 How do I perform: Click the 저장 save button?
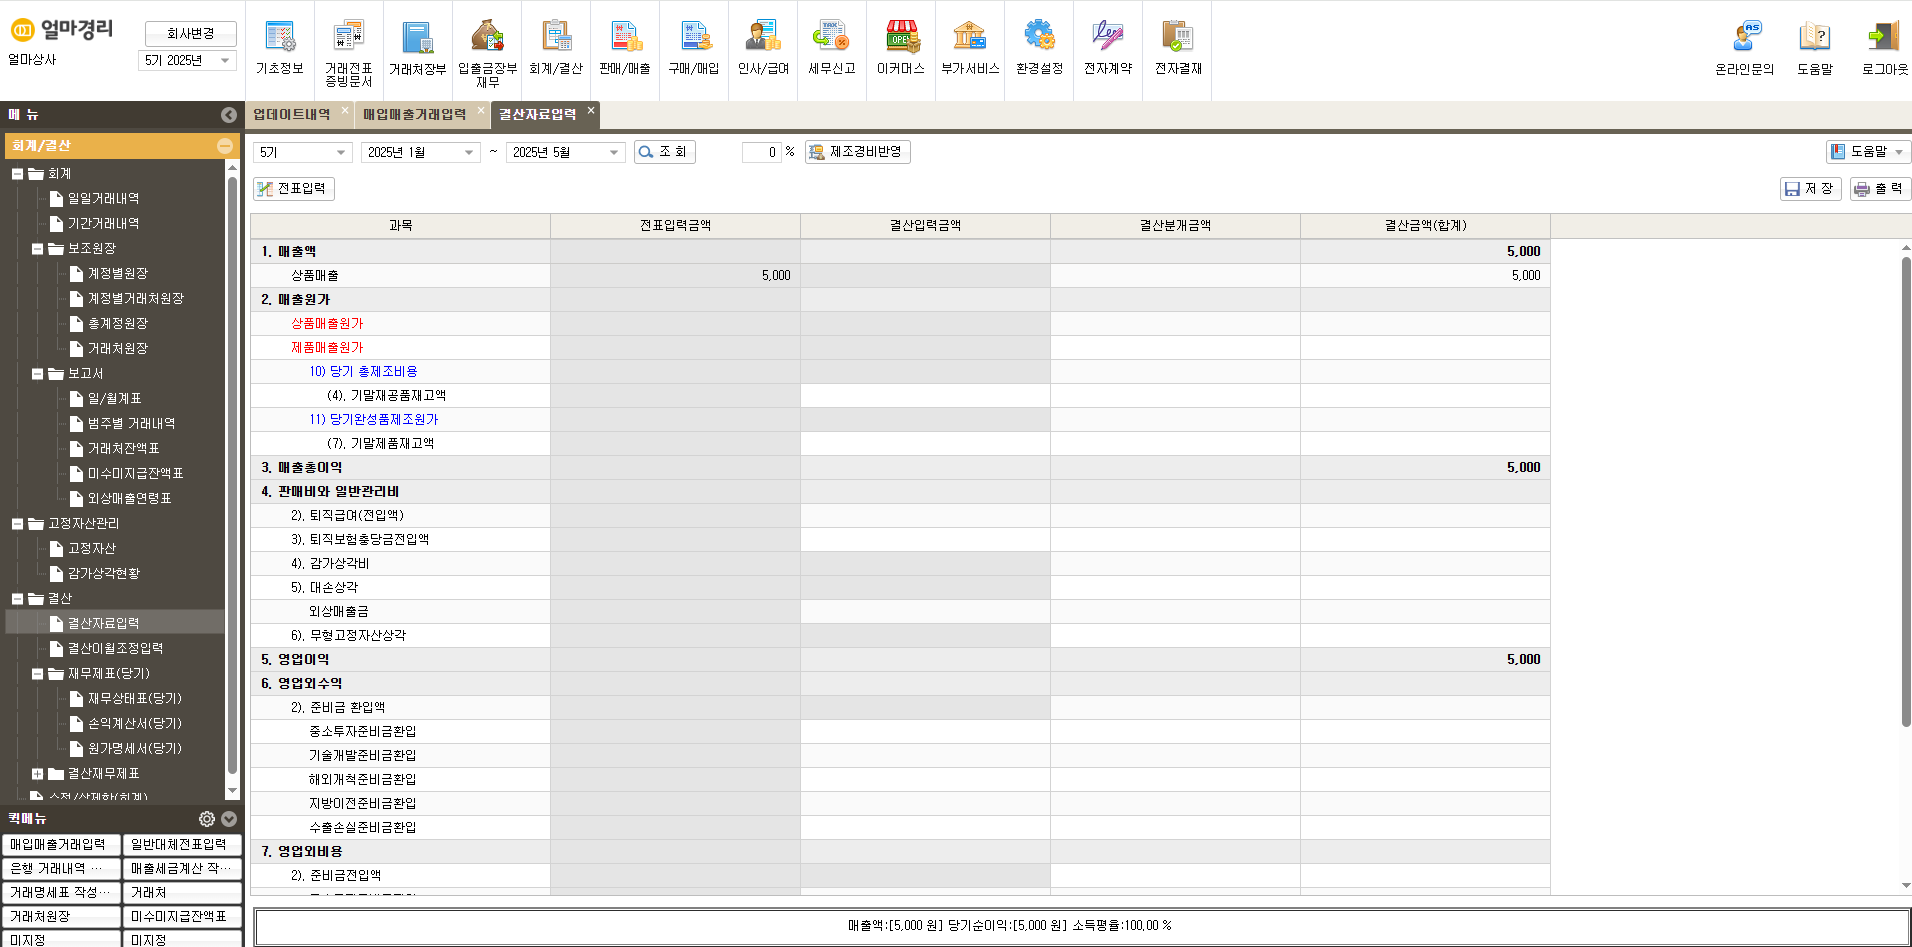[1810, 188]
